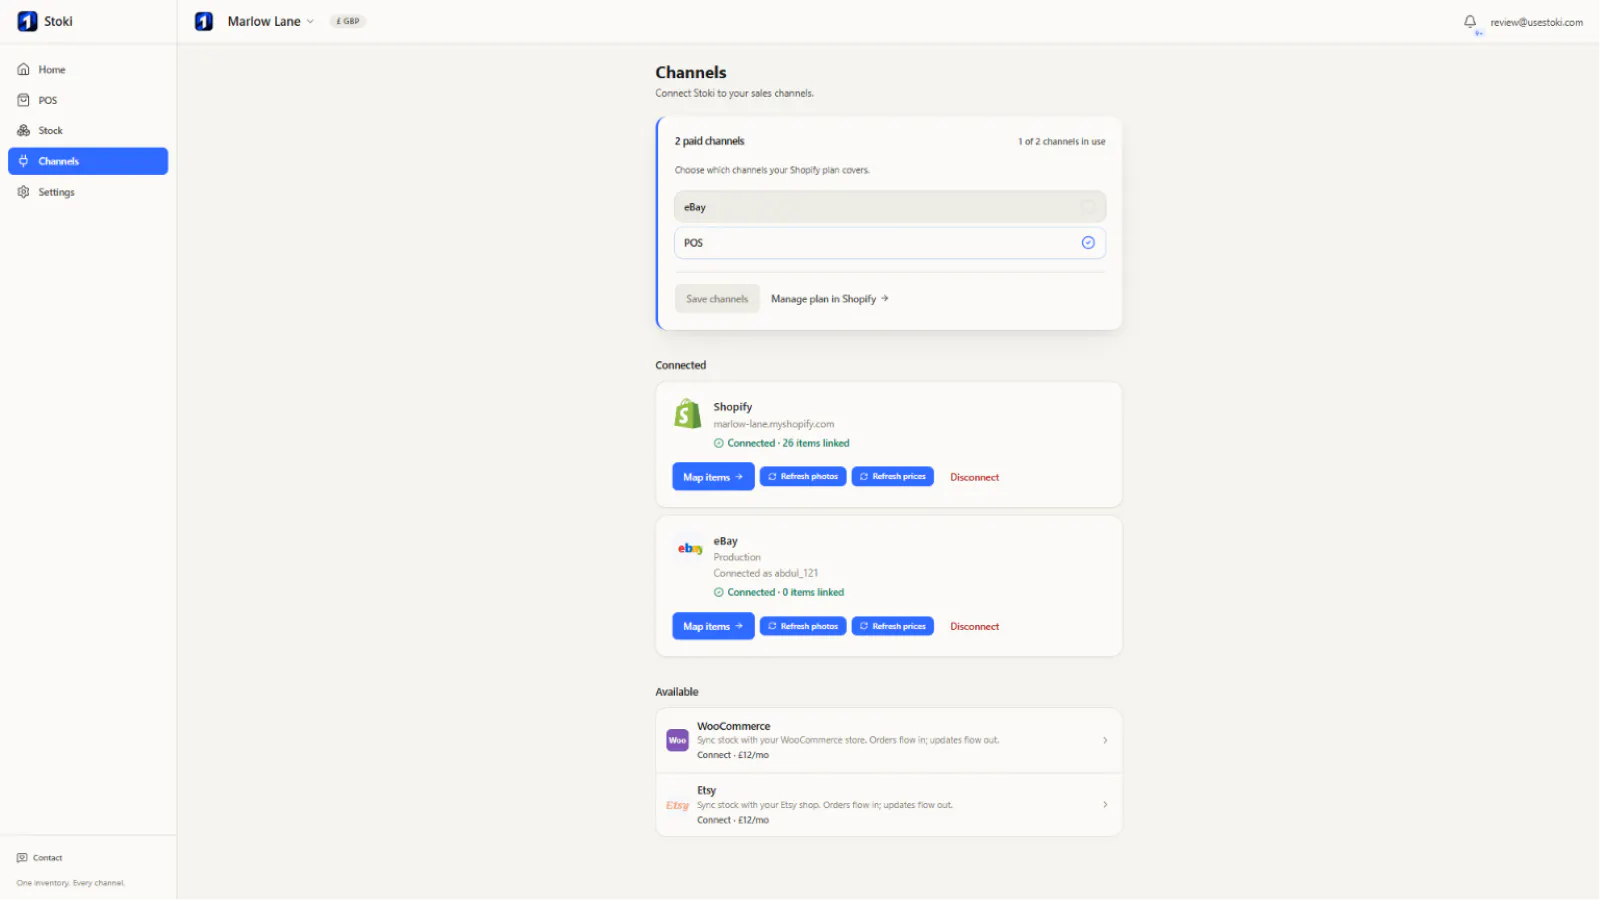Open the Stock section

point(88,131)
